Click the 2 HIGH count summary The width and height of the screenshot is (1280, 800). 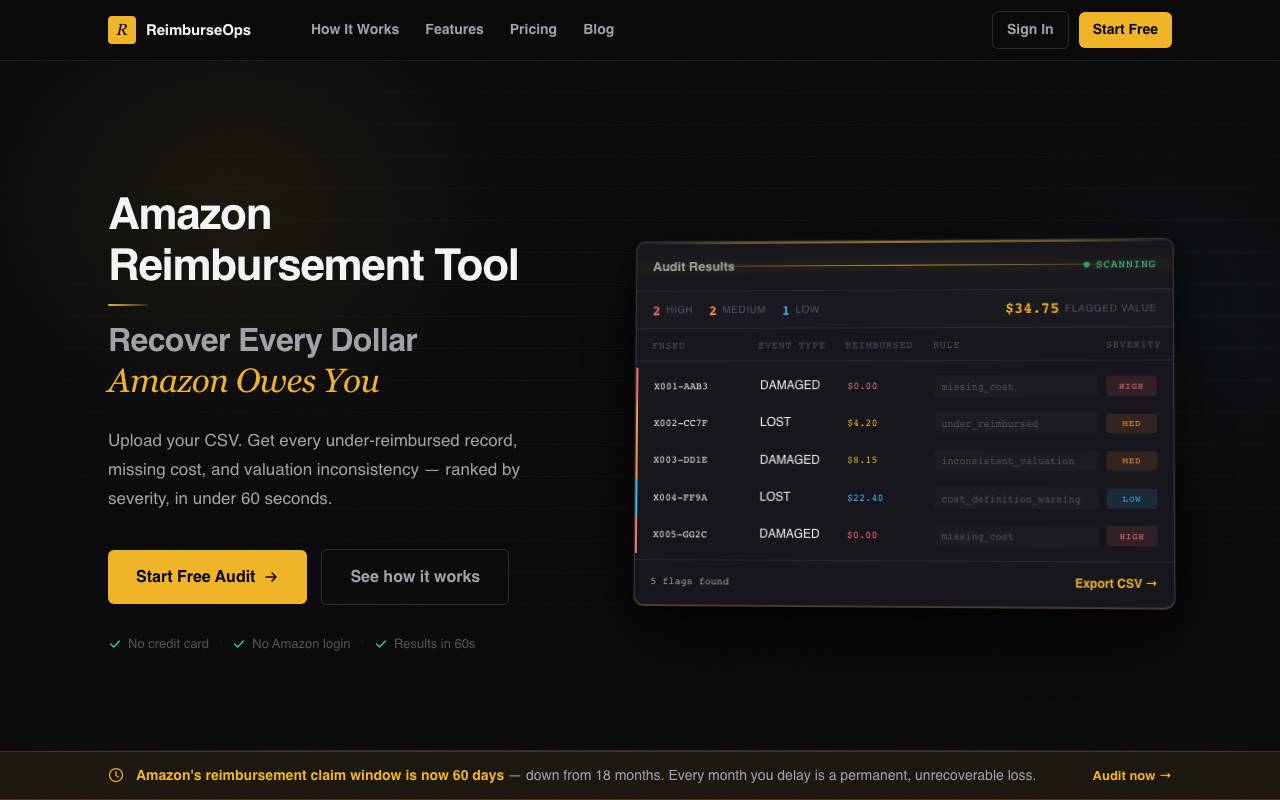click(673, 310)
